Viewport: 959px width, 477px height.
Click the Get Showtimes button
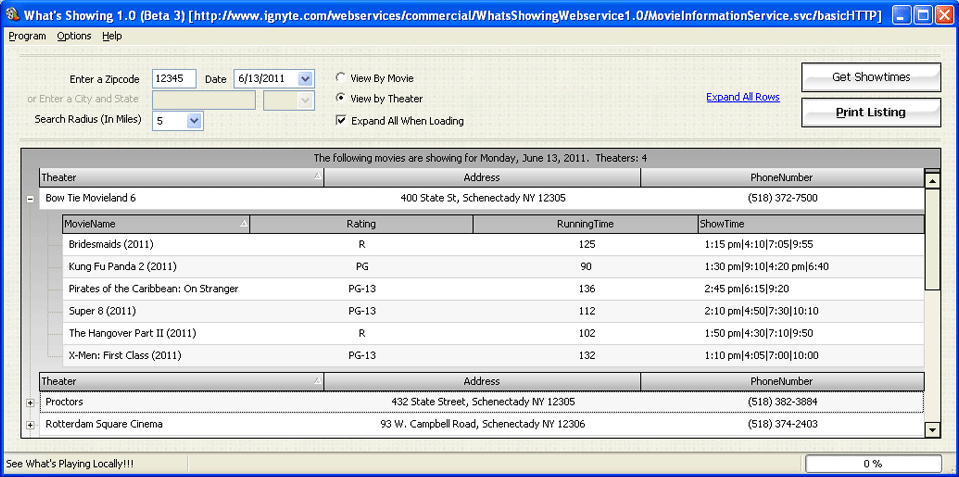click(871, 77)
